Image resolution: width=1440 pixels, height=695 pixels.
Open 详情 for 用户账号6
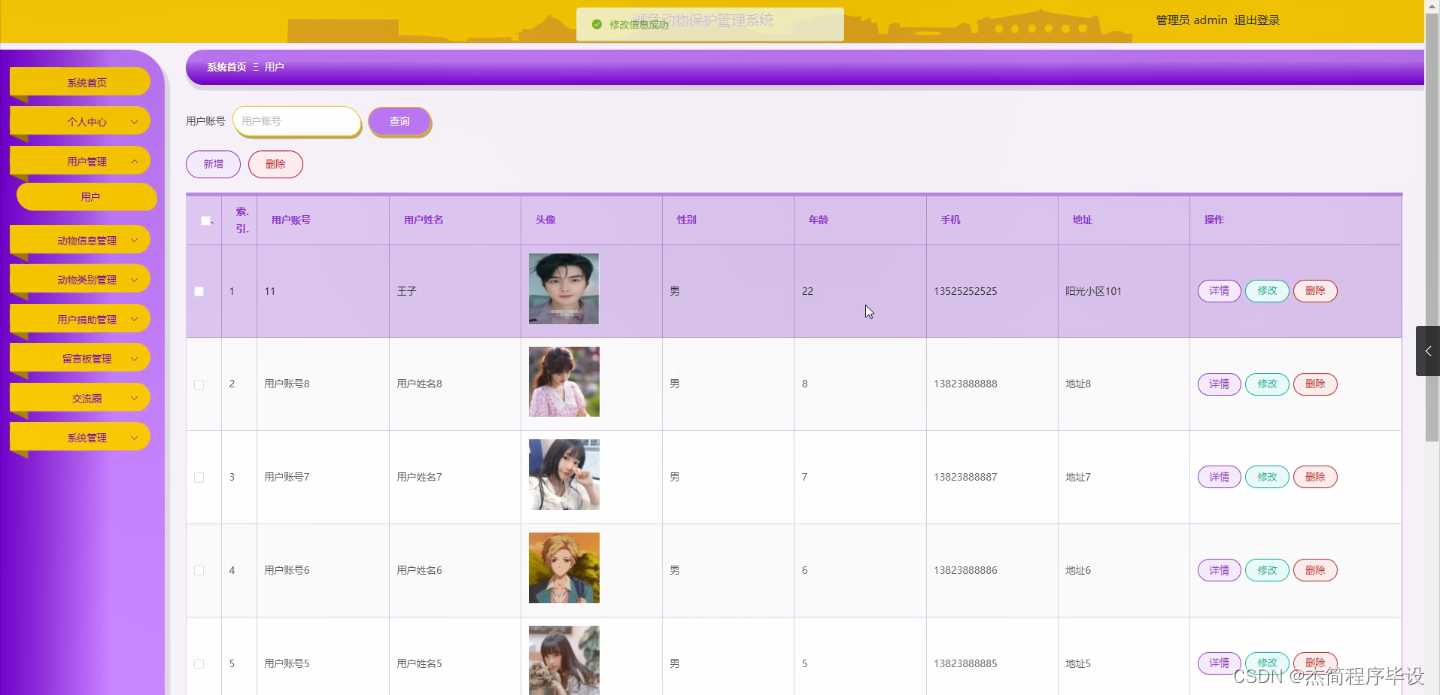coord(1219,570)
